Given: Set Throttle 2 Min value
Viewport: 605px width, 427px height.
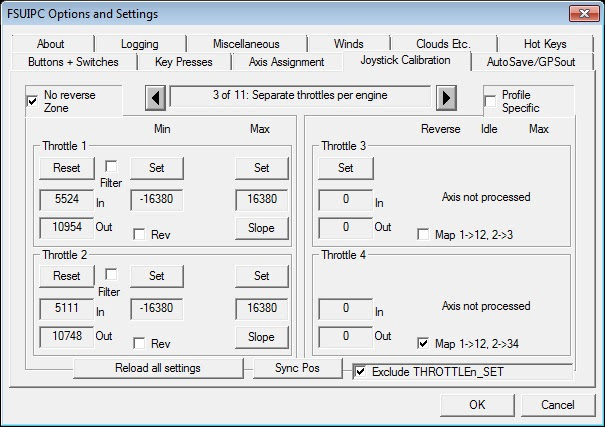Looking at the screenshot, I should pos(157,276).
